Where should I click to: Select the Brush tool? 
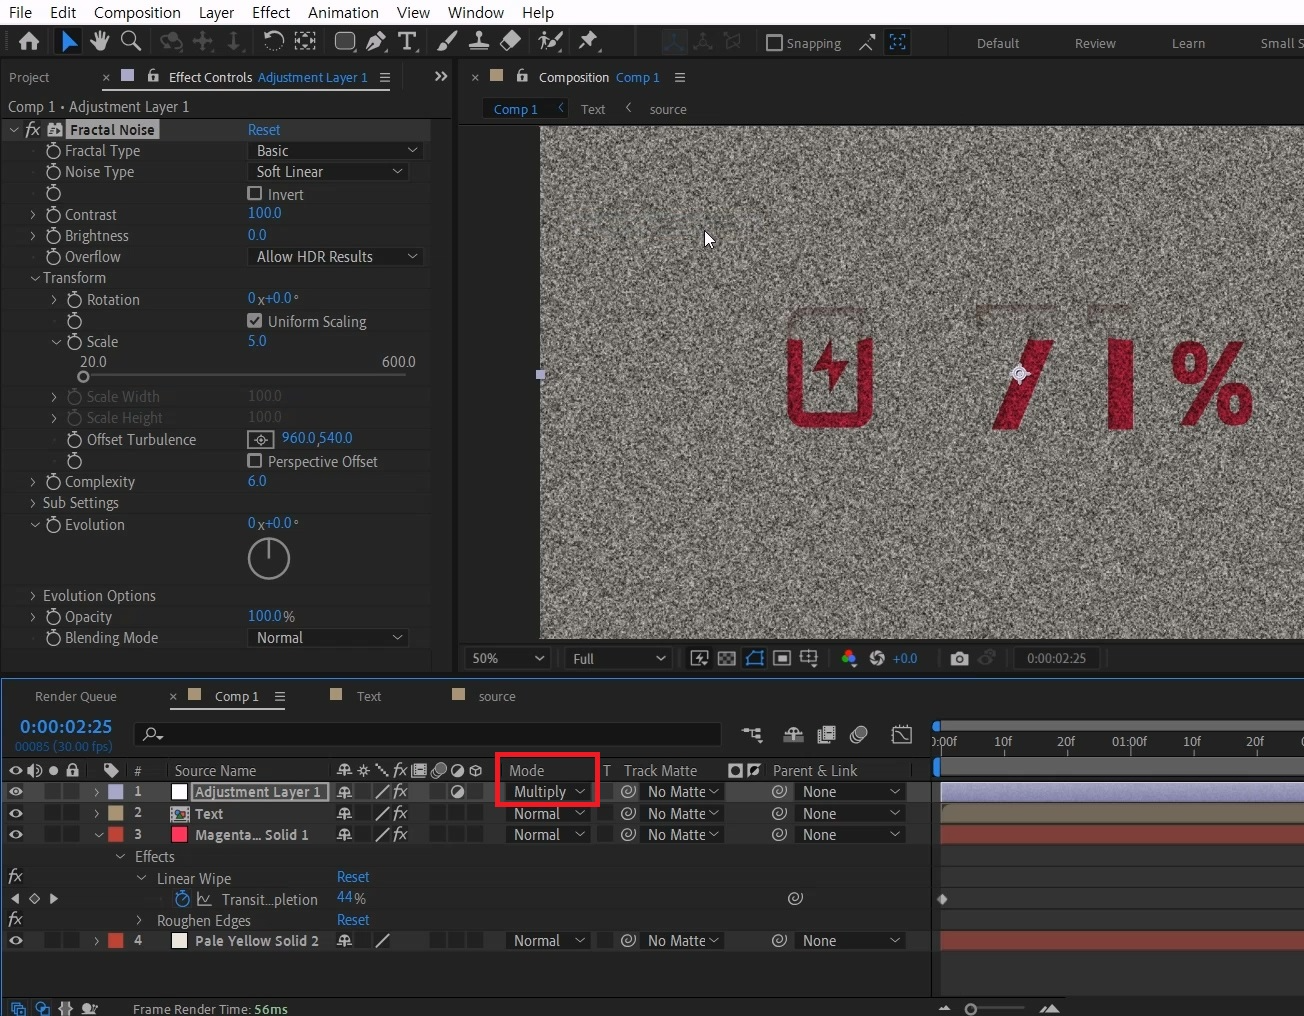click(x=447, y=41)
